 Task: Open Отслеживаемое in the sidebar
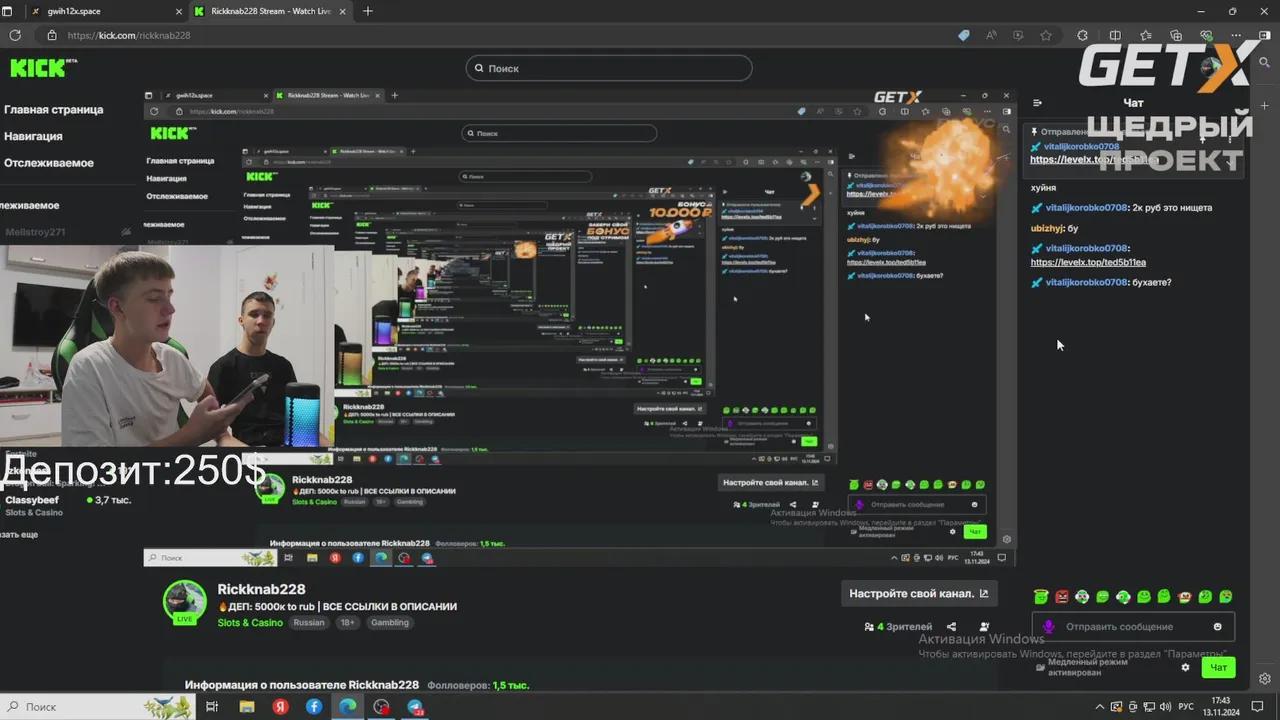pyautogui.click(x=49, y=163)
